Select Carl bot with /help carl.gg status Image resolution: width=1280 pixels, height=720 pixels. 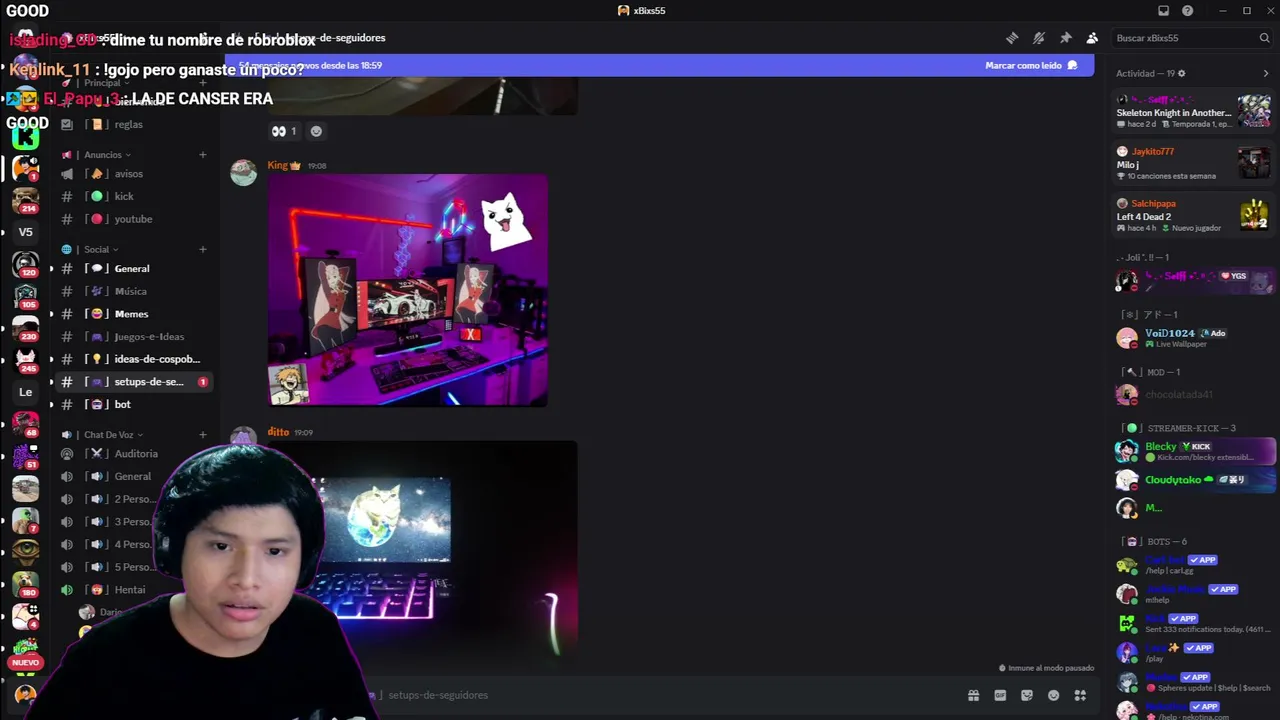1193,565
